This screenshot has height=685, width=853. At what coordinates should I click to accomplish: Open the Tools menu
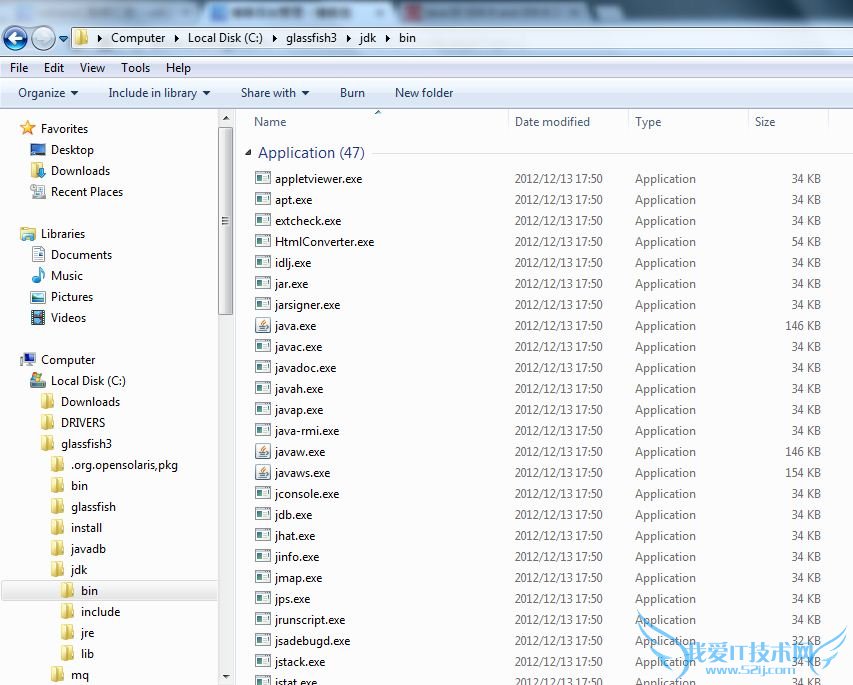pos(135,68)
